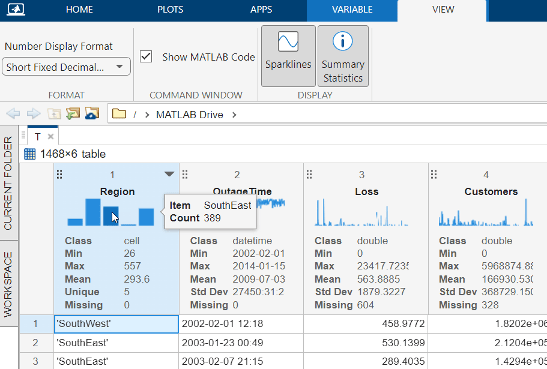Open the WORKSPACE side panel
The width and height of the screenshot is (547, 369).
(x=8, y=284)
